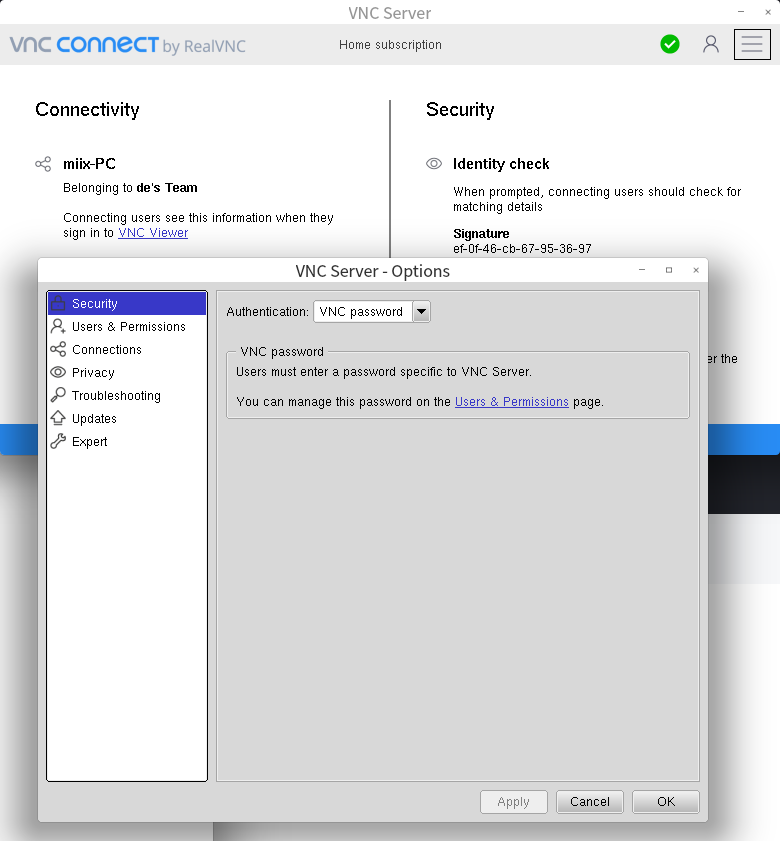The image size is (780, 841).
Task: Click the signature ef-0f-46-cb-67-95-36-97
Action: 522,249
